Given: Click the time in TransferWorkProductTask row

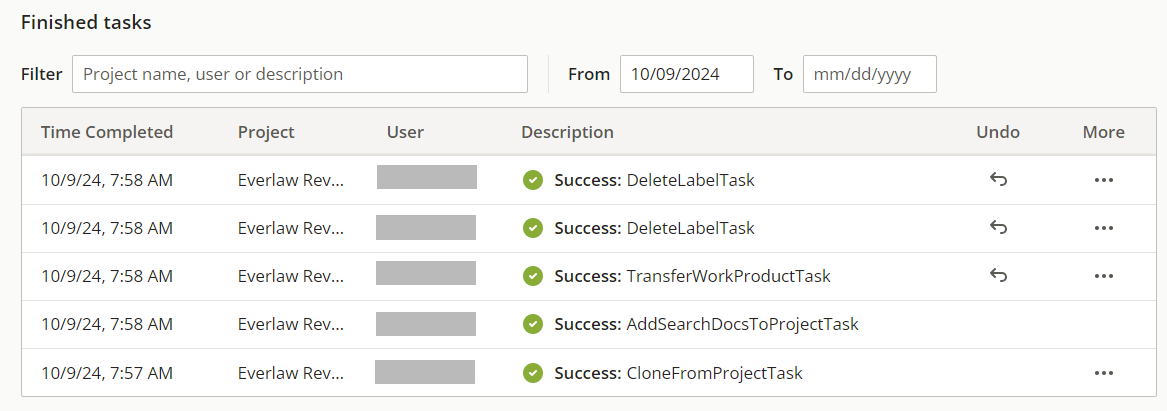Looking at the screenshot, I should click(107, 276).
